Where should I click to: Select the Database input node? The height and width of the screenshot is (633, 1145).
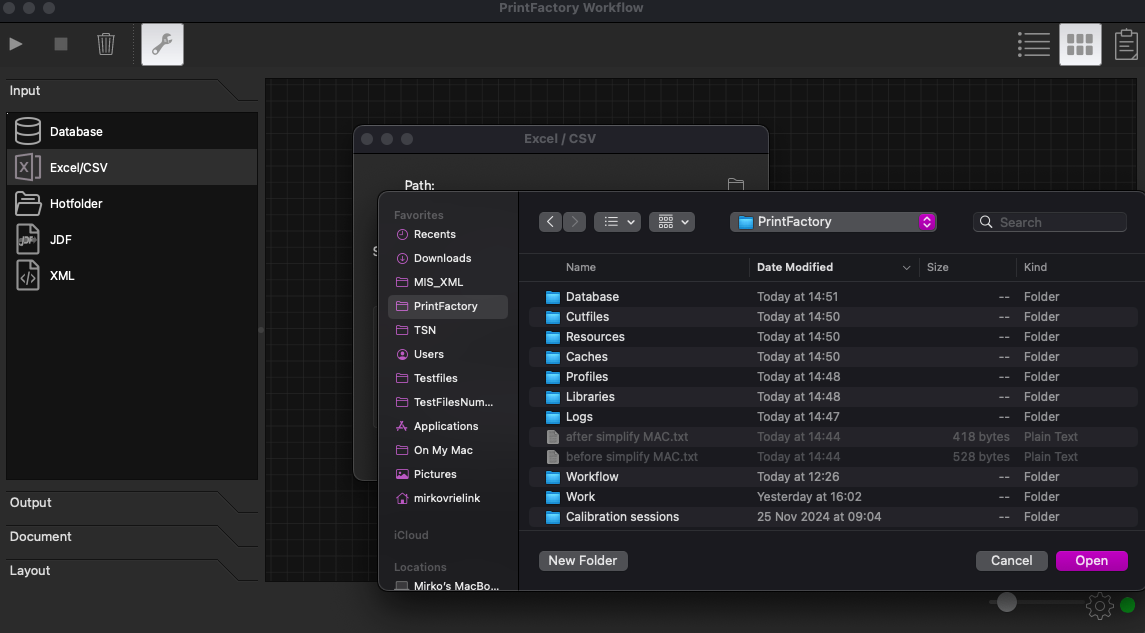(132, 131)
